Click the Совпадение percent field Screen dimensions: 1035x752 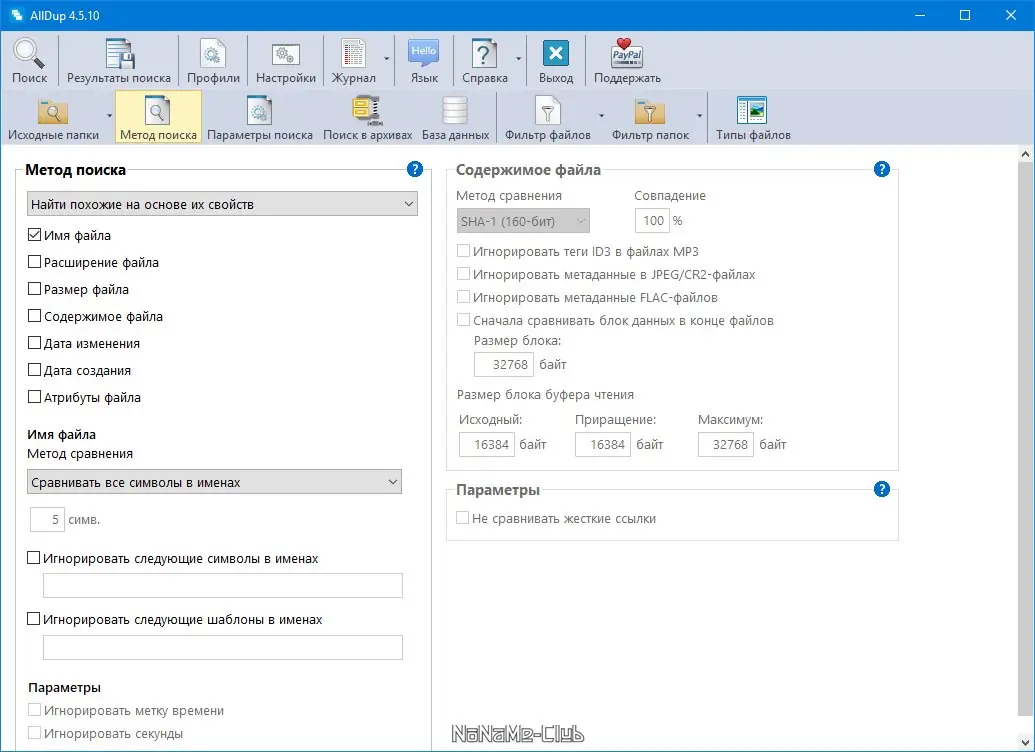tap(652, 221)
